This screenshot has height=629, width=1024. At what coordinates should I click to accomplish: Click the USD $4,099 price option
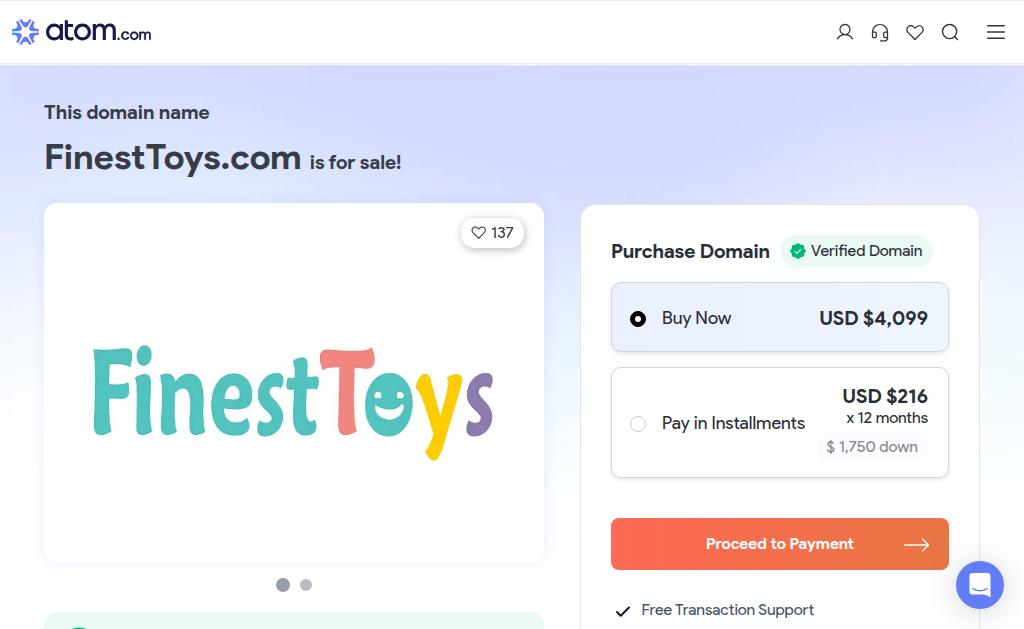tap(873, 318)
